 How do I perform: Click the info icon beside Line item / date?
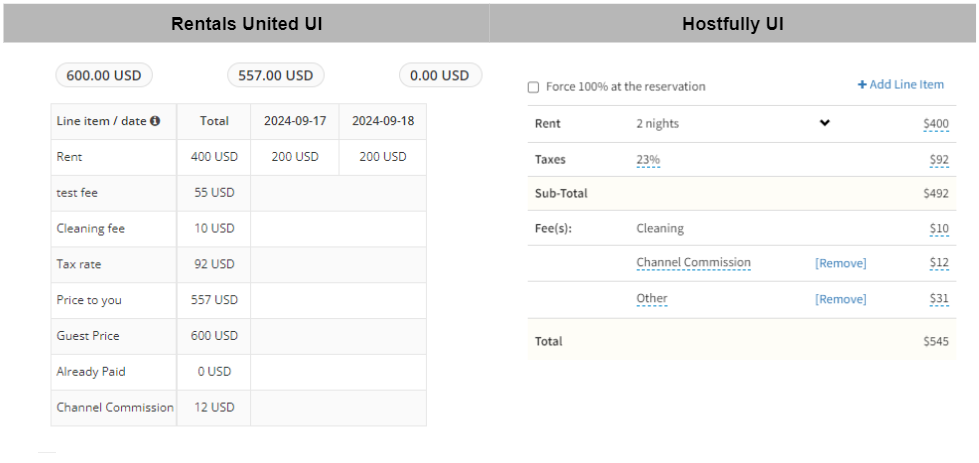pyautogui.click(x=155, y=121)
